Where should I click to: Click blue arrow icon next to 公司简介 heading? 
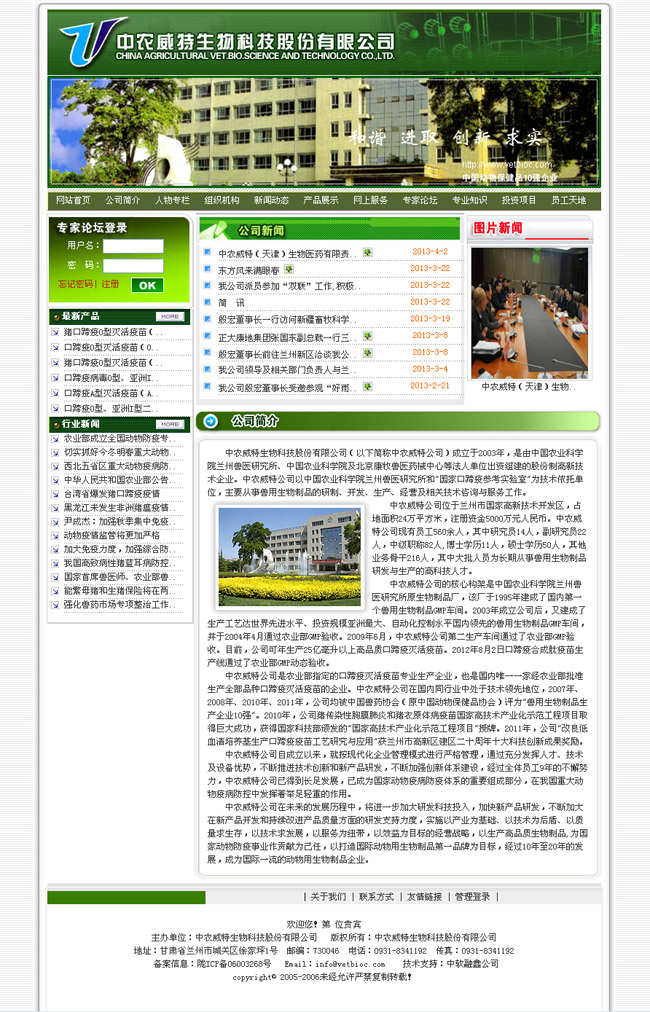(x=210, y=421)
